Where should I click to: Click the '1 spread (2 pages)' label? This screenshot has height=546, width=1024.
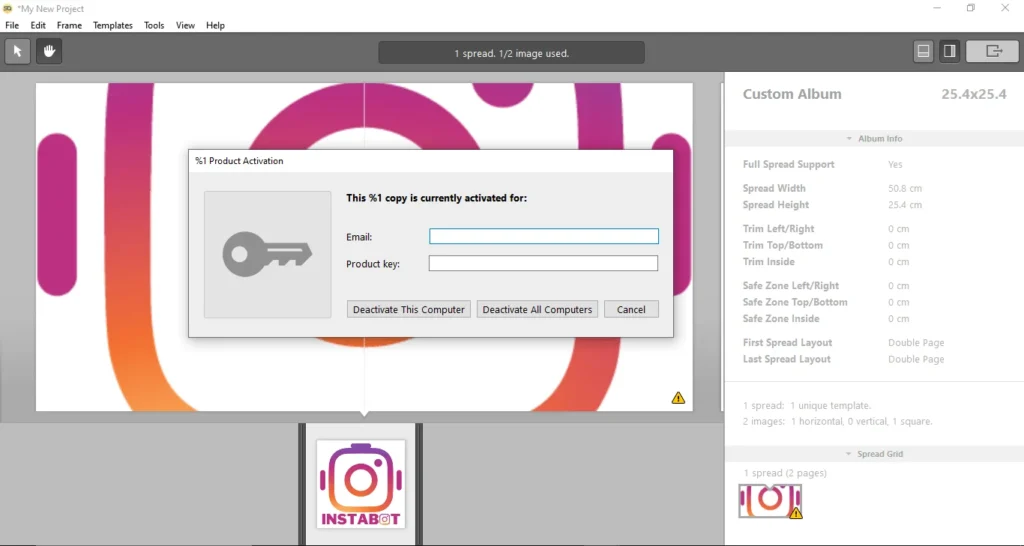coord(785,473)
